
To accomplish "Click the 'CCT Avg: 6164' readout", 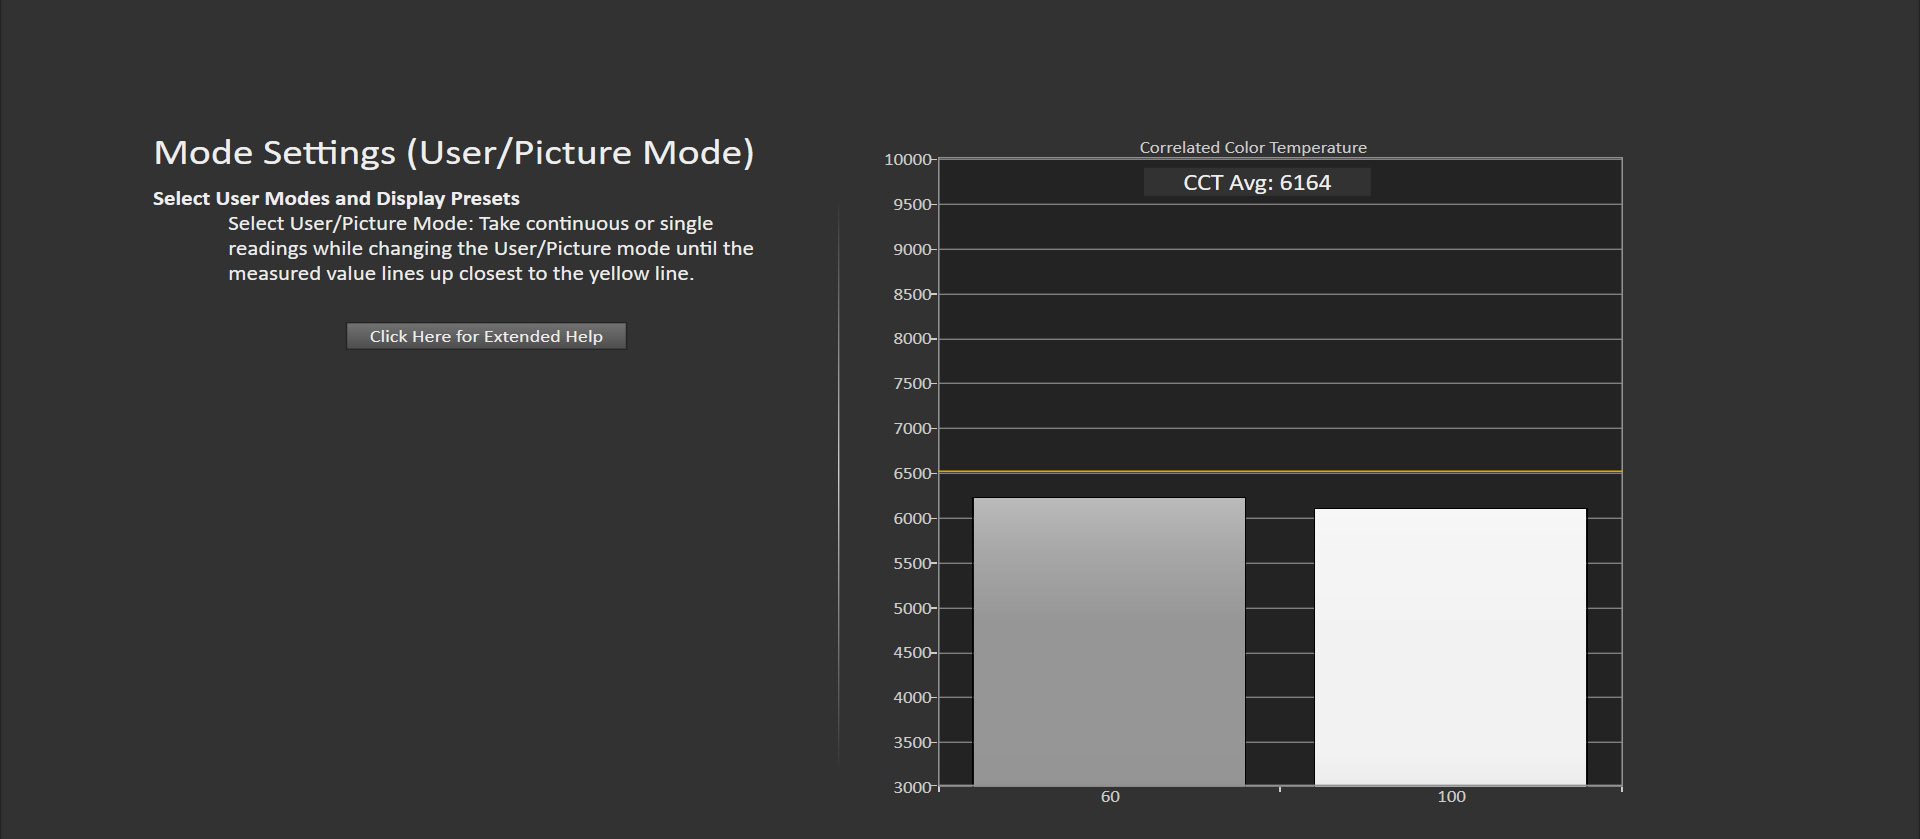I will tap(1257, 182).
